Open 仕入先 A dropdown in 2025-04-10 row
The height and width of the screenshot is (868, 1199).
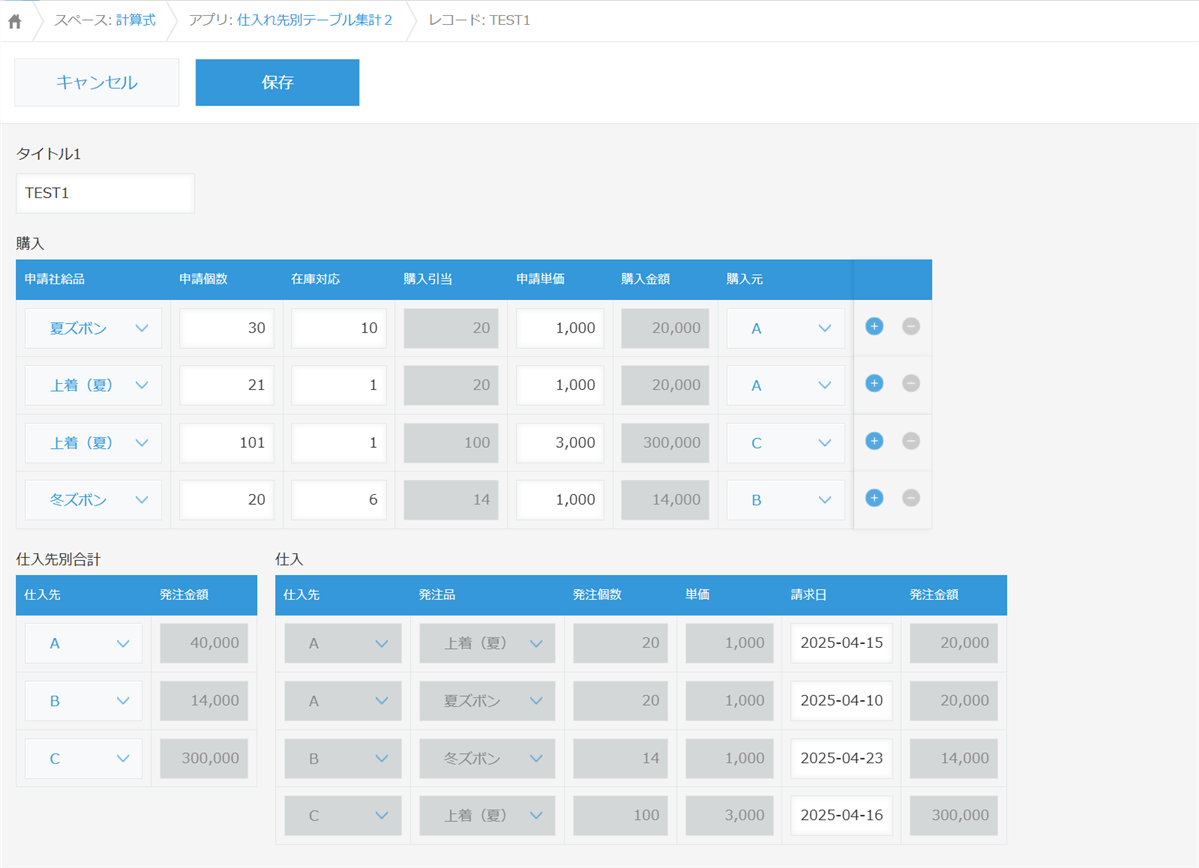(343, 701)
